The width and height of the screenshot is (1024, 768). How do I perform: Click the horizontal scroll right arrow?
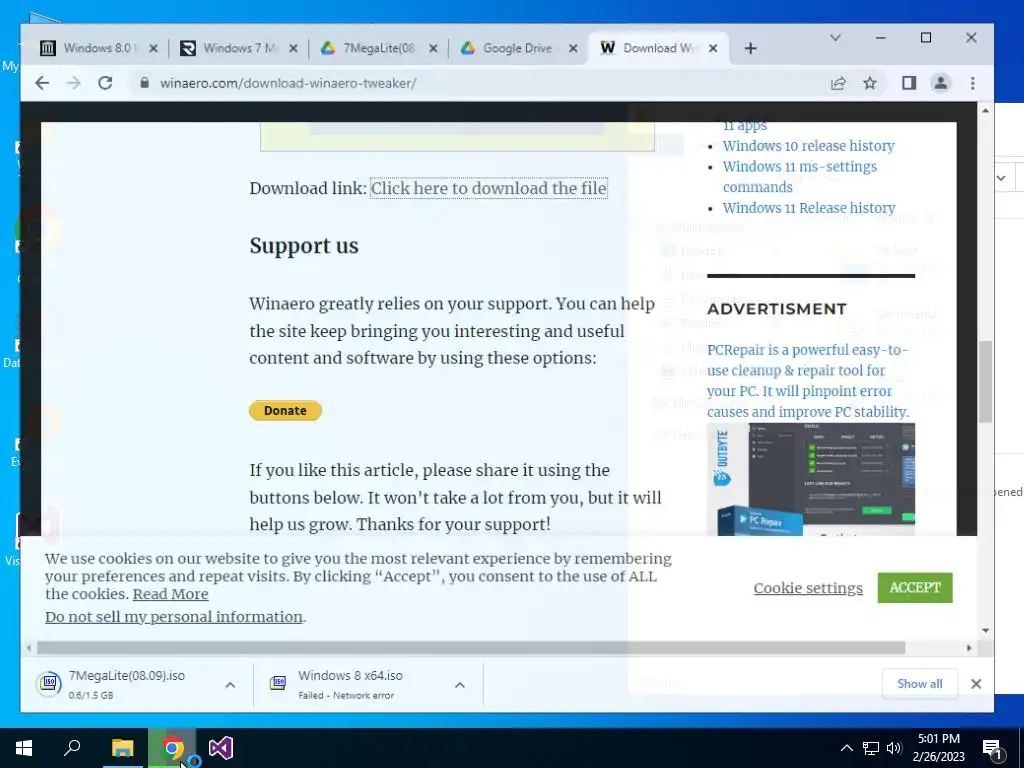point(969,648)
